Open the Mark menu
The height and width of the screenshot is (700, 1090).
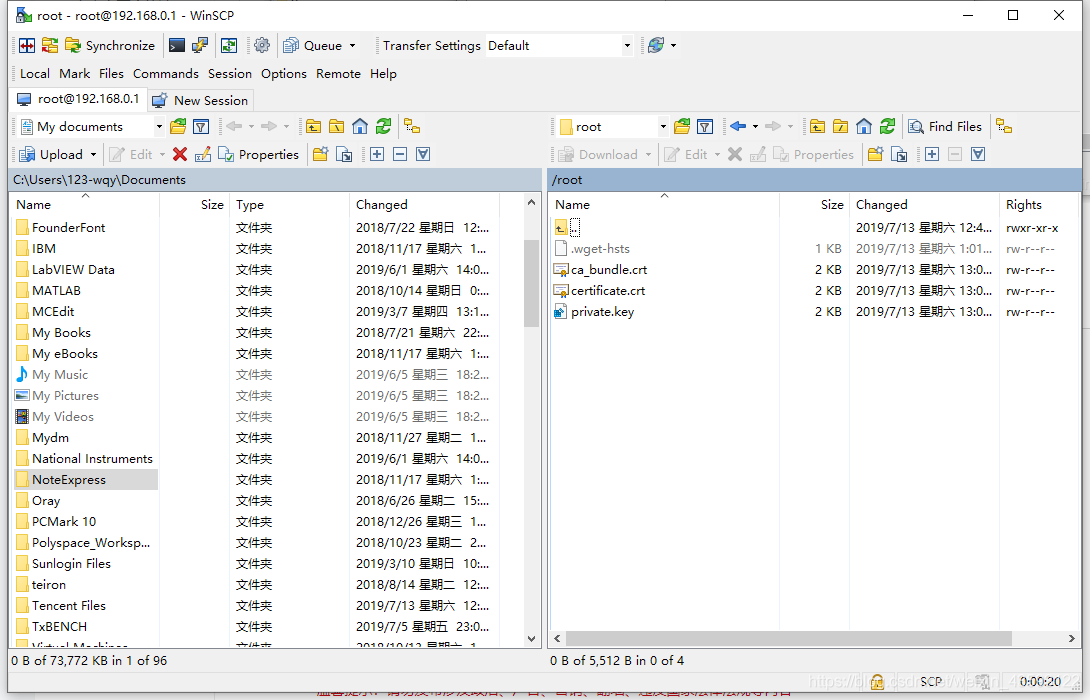point(74,74)
